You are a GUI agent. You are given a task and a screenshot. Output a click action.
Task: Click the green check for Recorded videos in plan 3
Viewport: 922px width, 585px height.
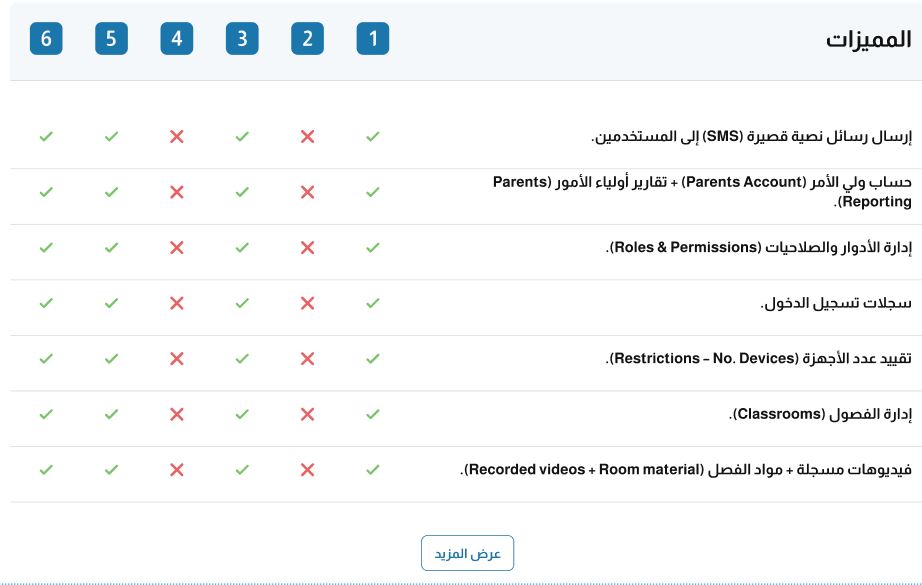[242, 470]
